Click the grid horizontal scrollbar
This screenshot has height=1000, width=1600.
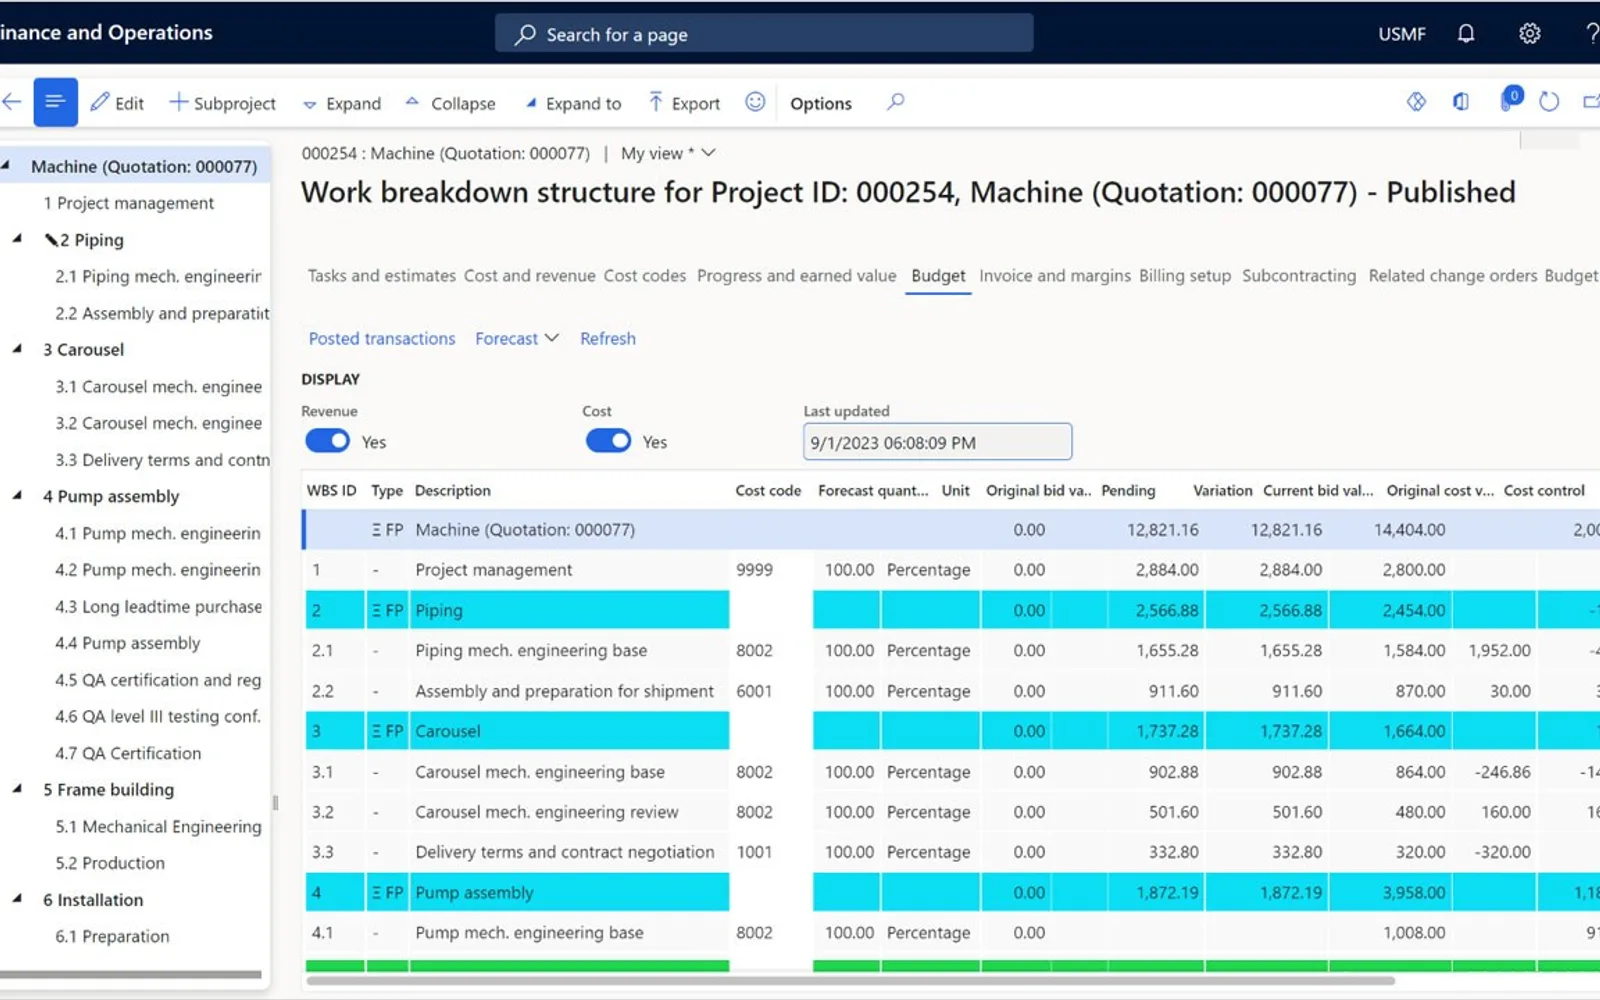(x=850, y=981)
